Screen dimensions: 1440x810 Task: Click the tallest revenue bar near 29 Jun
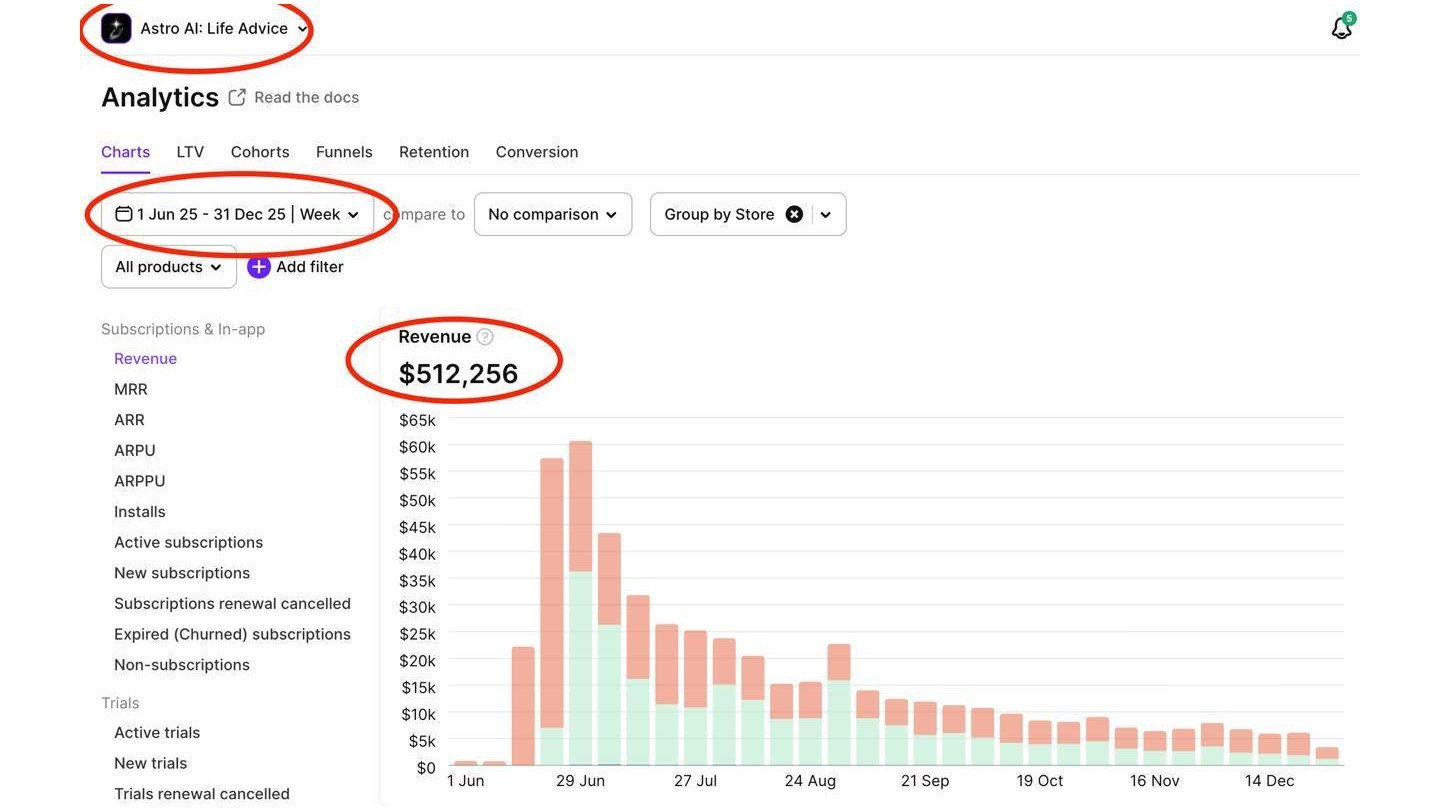click(x=580, y=603)
